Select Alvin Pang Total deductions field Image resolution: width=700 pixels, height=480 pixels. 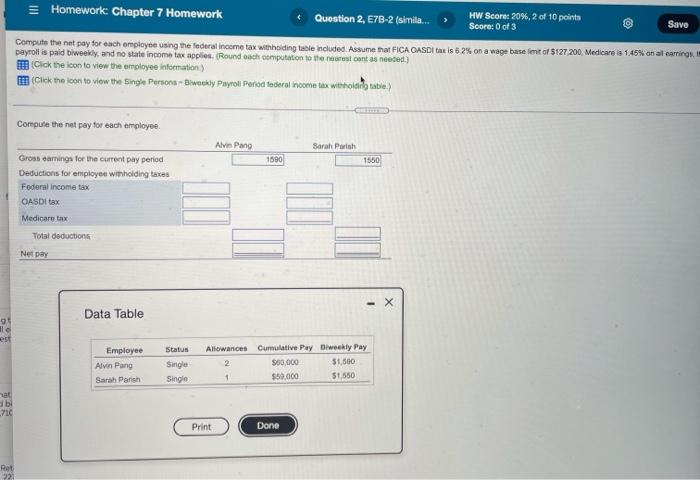pos(258,235)
